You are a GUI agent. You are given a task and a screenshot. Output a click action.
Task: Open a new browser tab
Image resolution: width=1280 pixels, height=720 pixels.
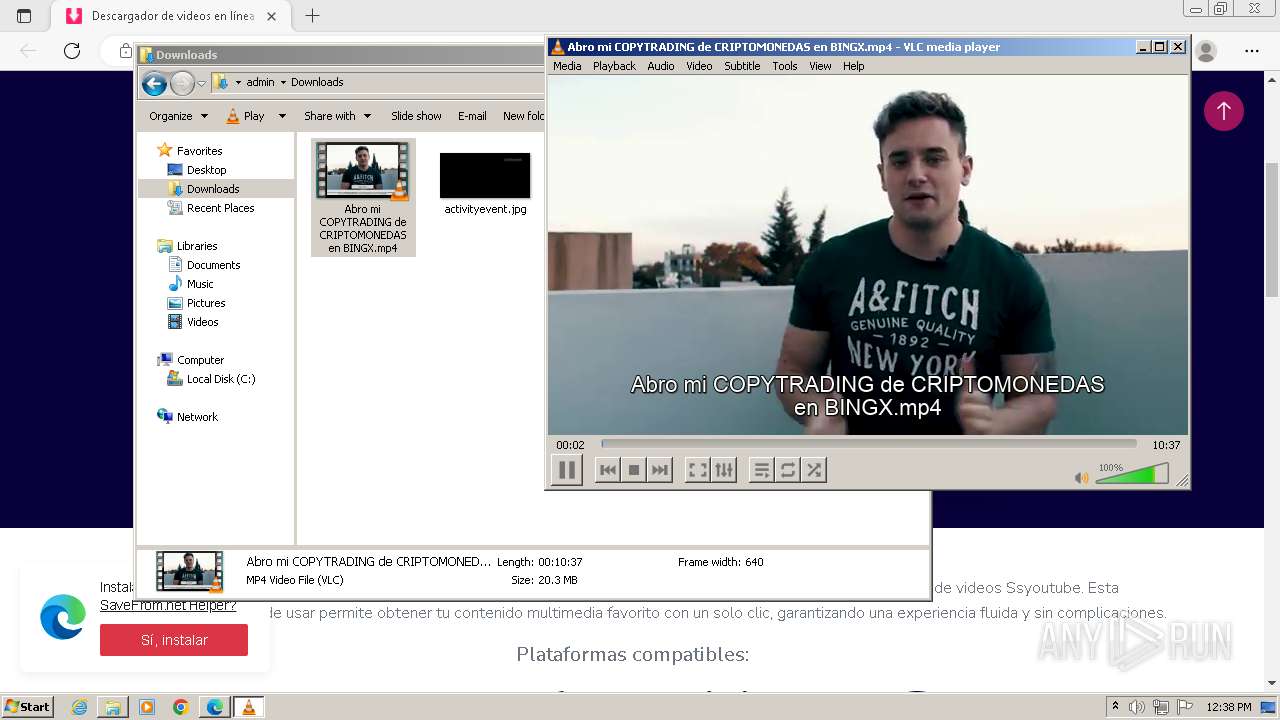[x=312, y=16]
